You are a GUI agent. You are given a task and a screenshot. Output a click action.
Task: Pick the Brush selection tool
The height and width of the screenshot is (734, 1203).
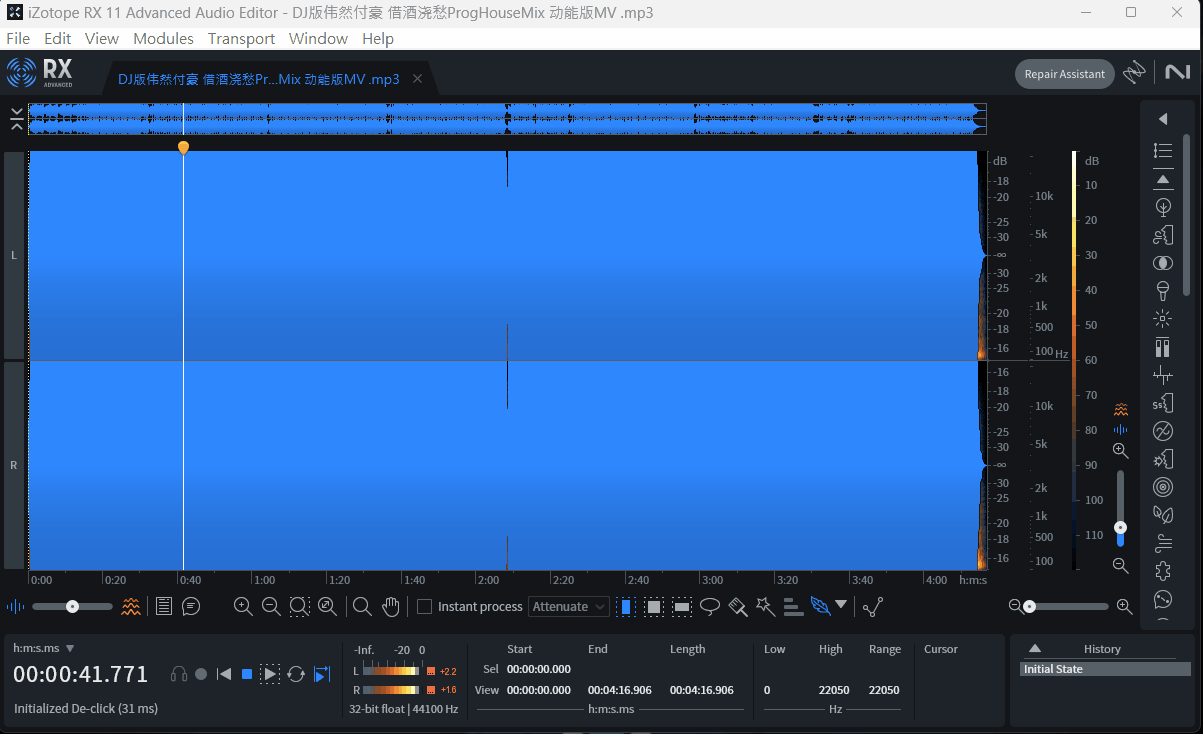coord(738,606)
